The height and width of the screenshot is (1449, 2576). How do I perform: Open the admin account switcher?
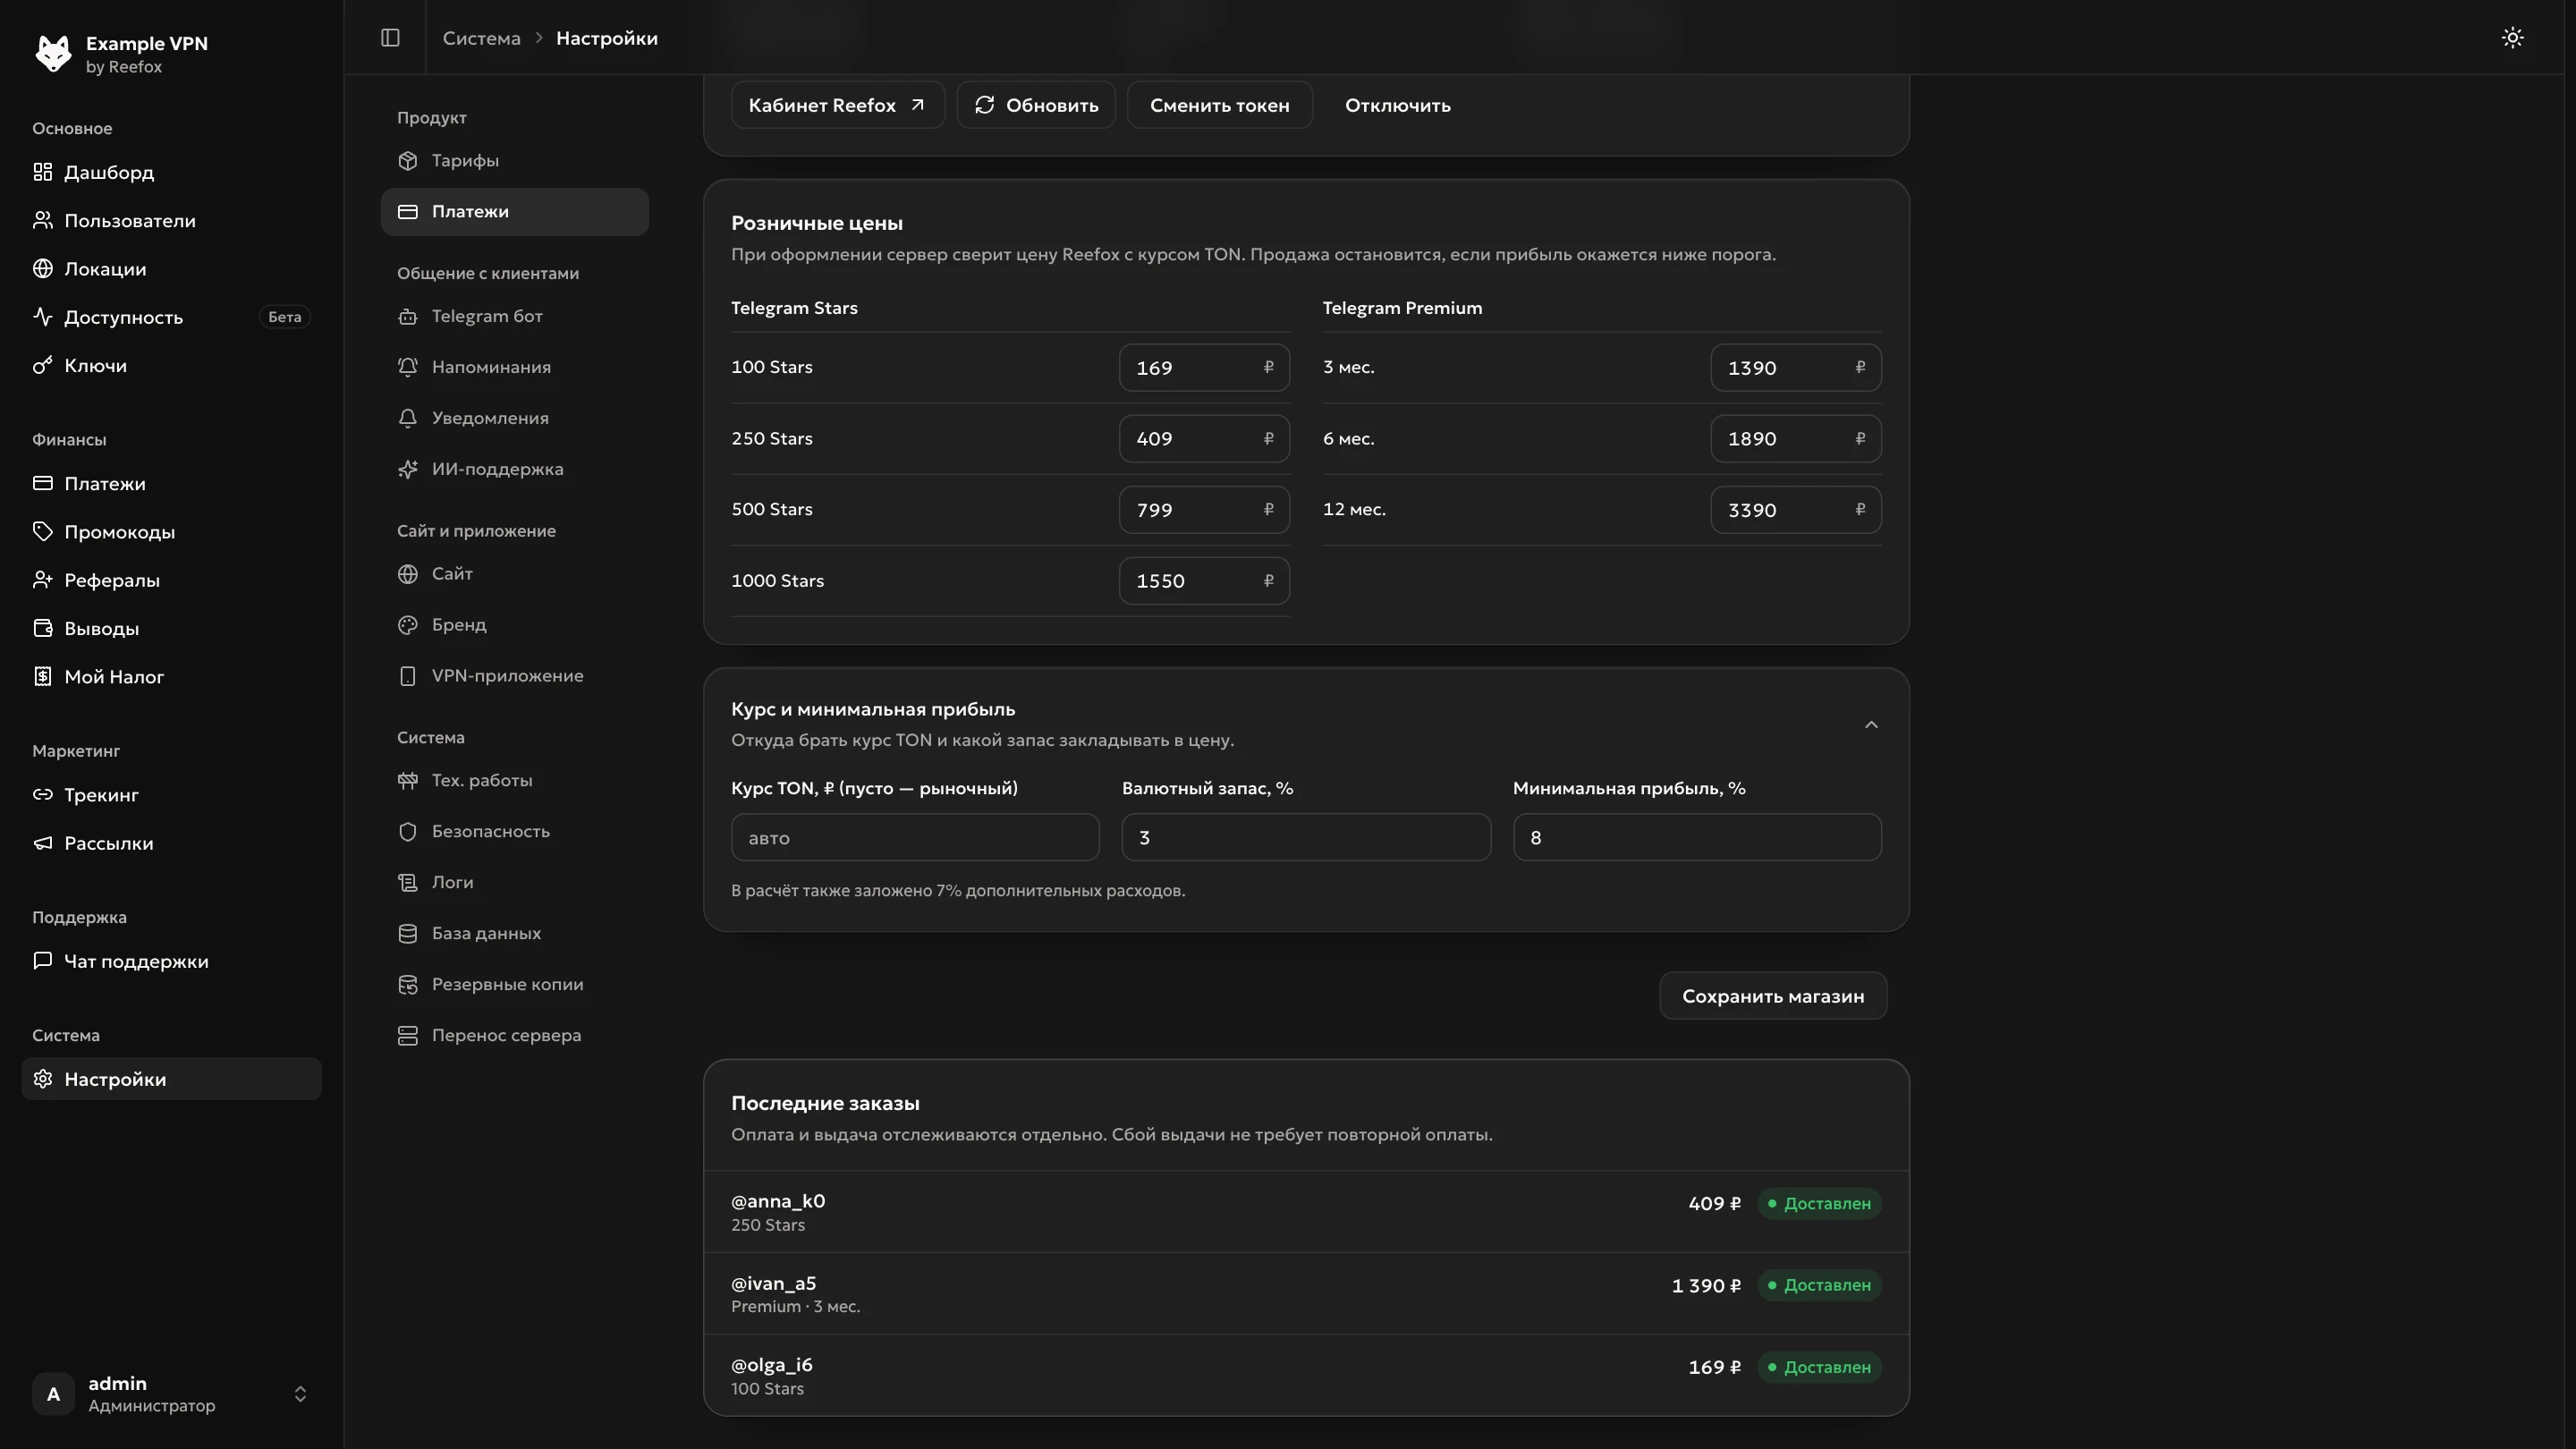pyautogui.click(x=171, y=1394)
